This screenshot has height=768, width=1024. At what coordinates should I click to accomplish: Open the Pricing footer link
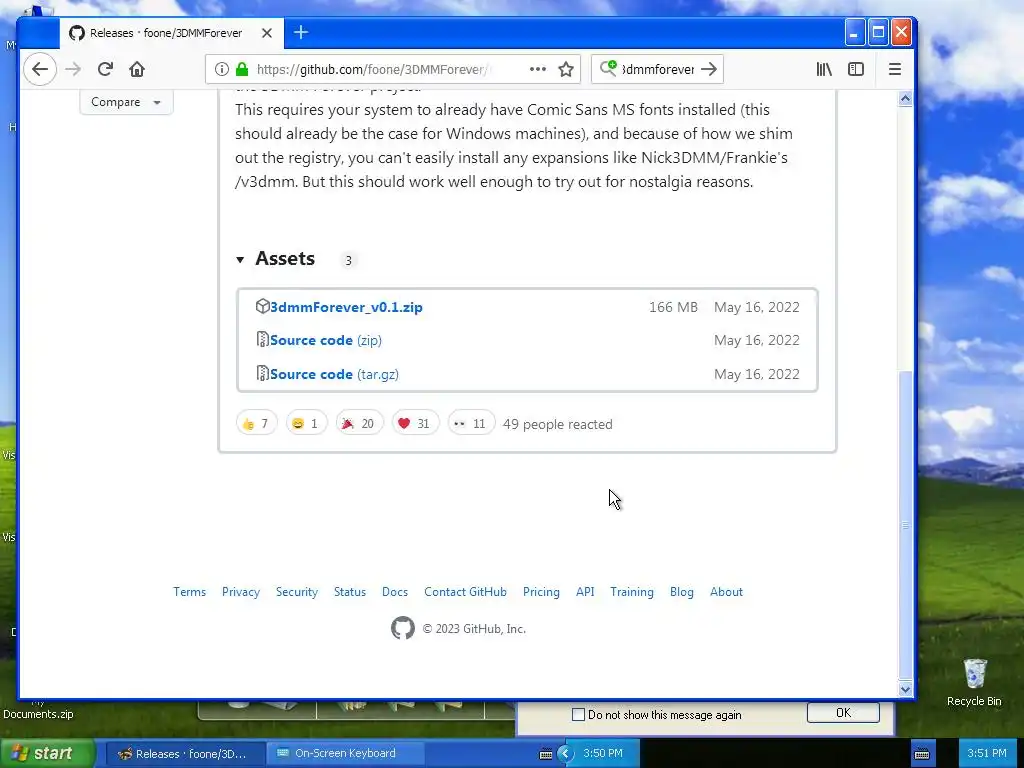(x=541, y=592)
